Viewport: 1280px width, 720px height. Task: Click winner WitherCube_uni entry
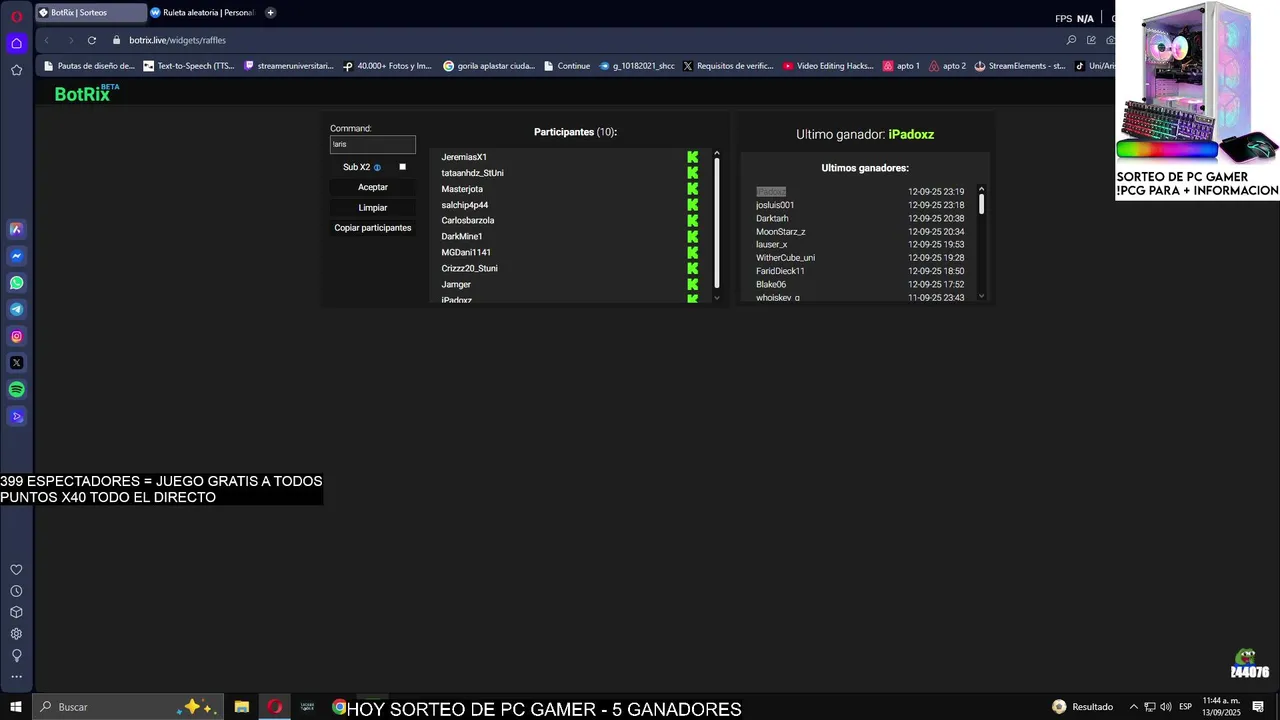pyautogui.click(x=785, y=258)
